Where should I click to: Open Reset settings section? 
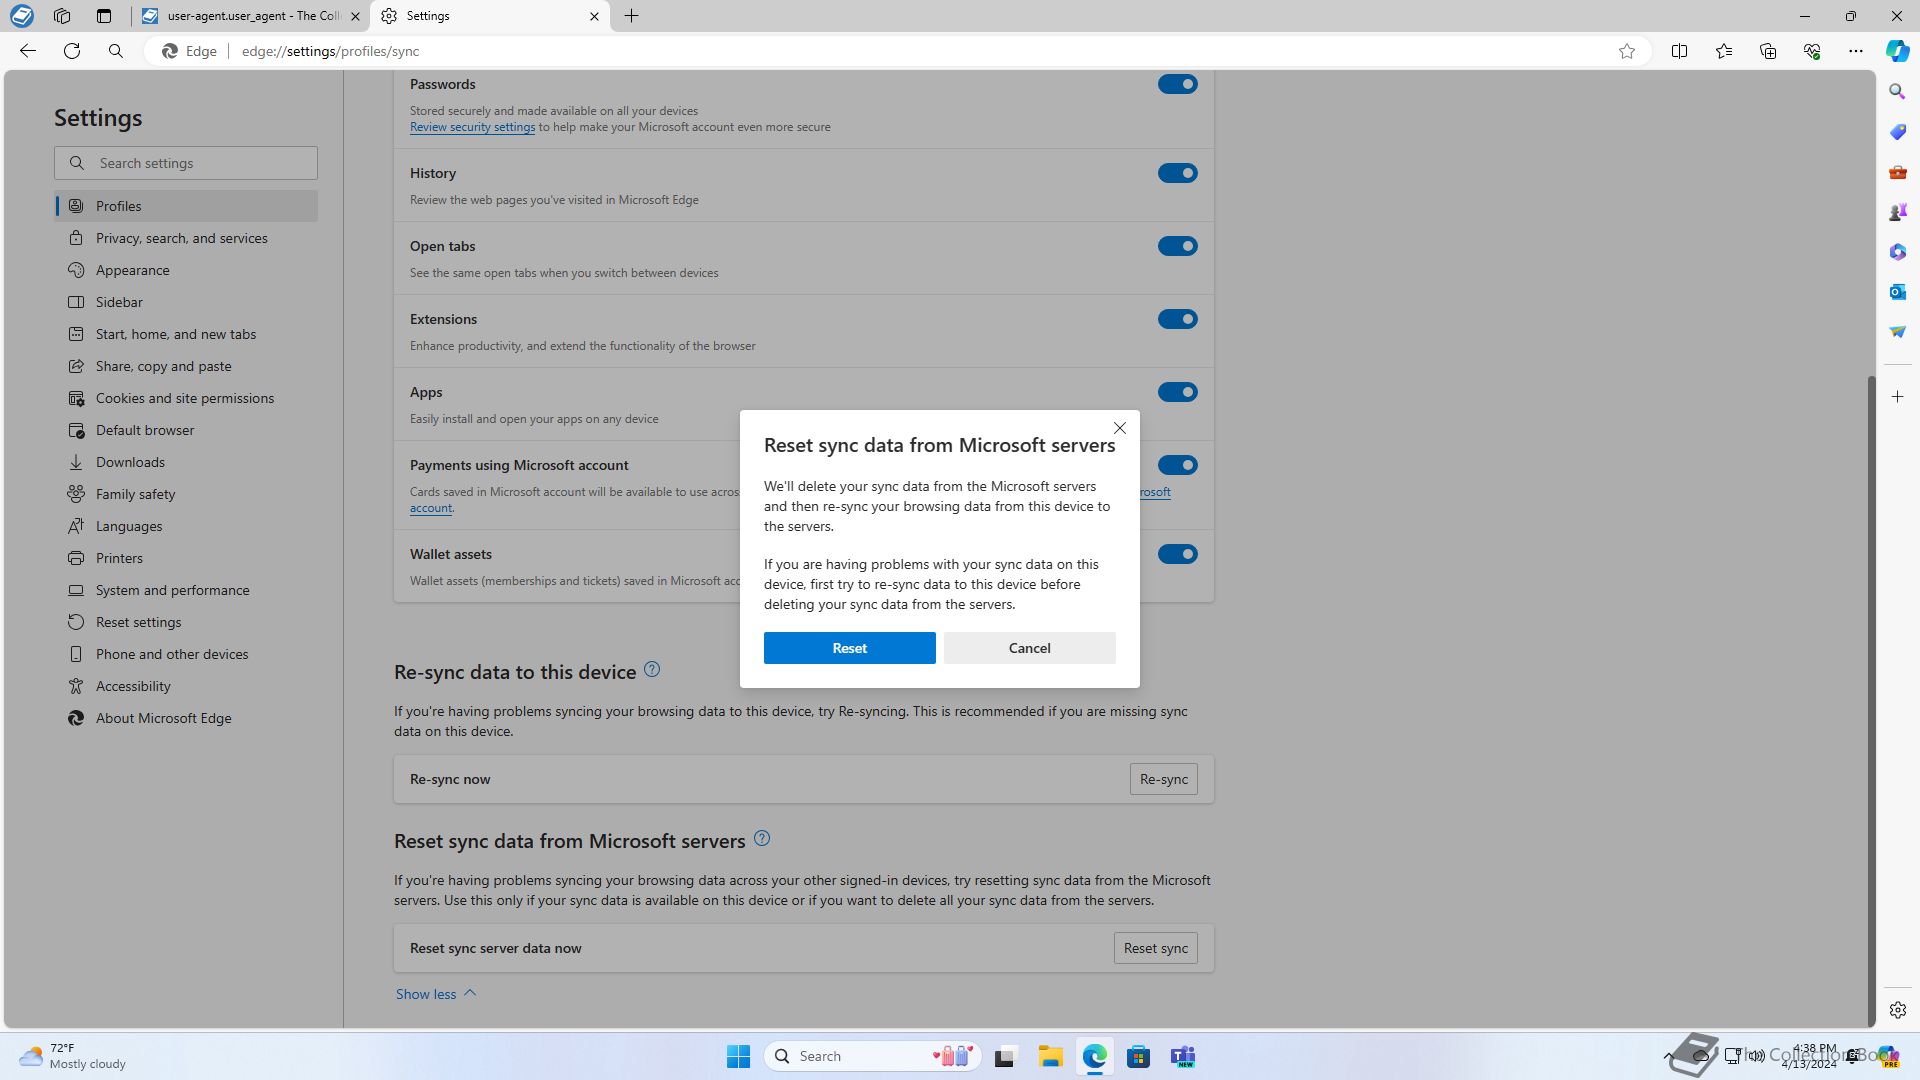point(186,622)
